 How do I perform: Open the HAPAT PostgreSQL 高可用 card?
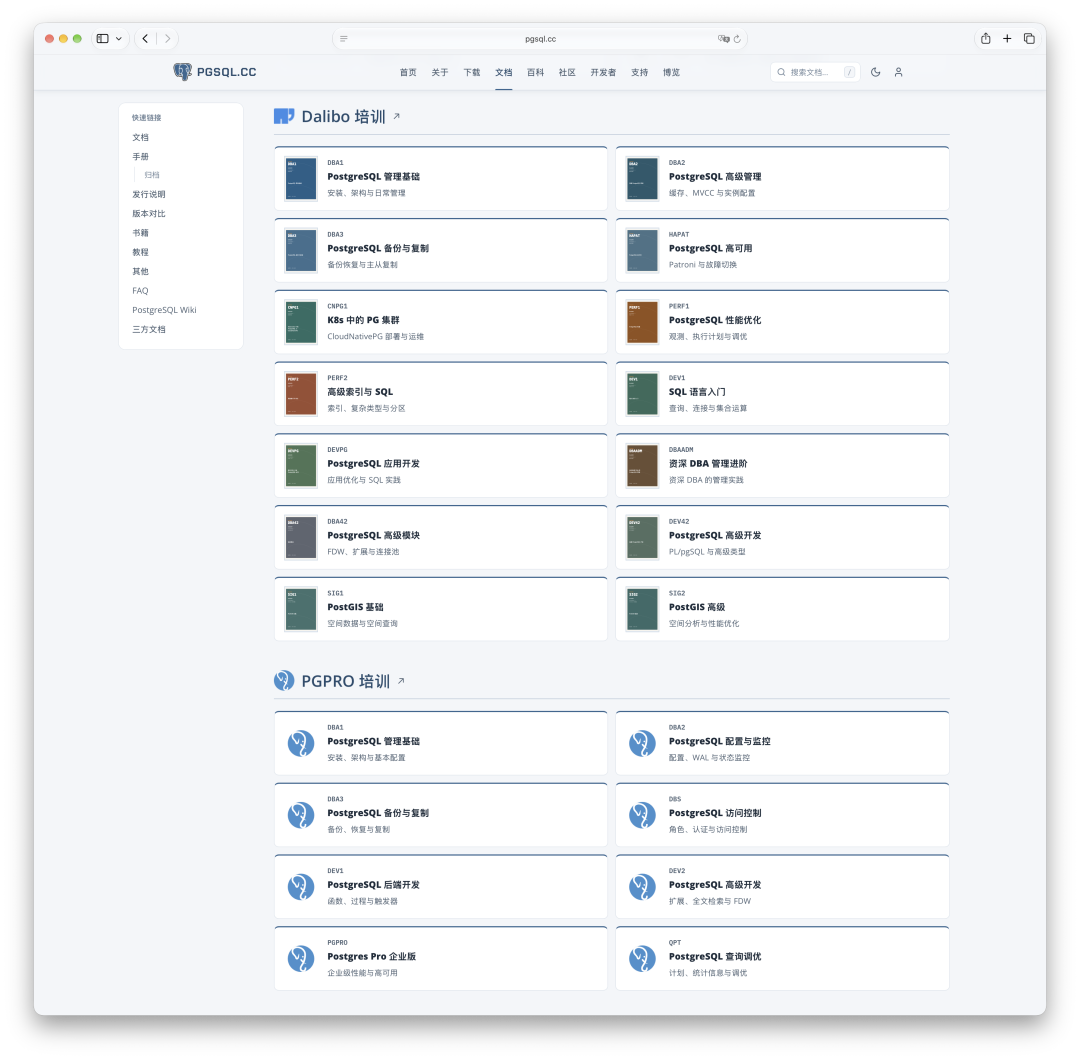coord(782,250)
